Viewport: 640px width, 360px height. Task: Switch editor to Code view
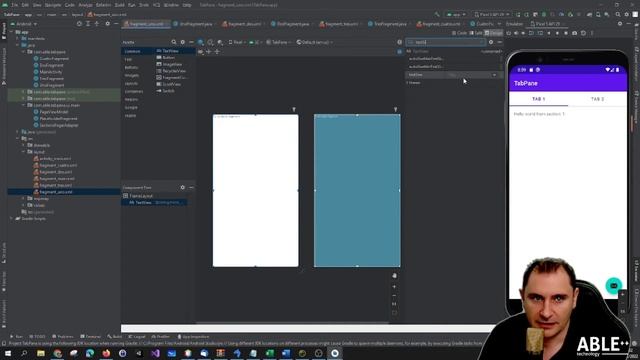coord(460,33)
